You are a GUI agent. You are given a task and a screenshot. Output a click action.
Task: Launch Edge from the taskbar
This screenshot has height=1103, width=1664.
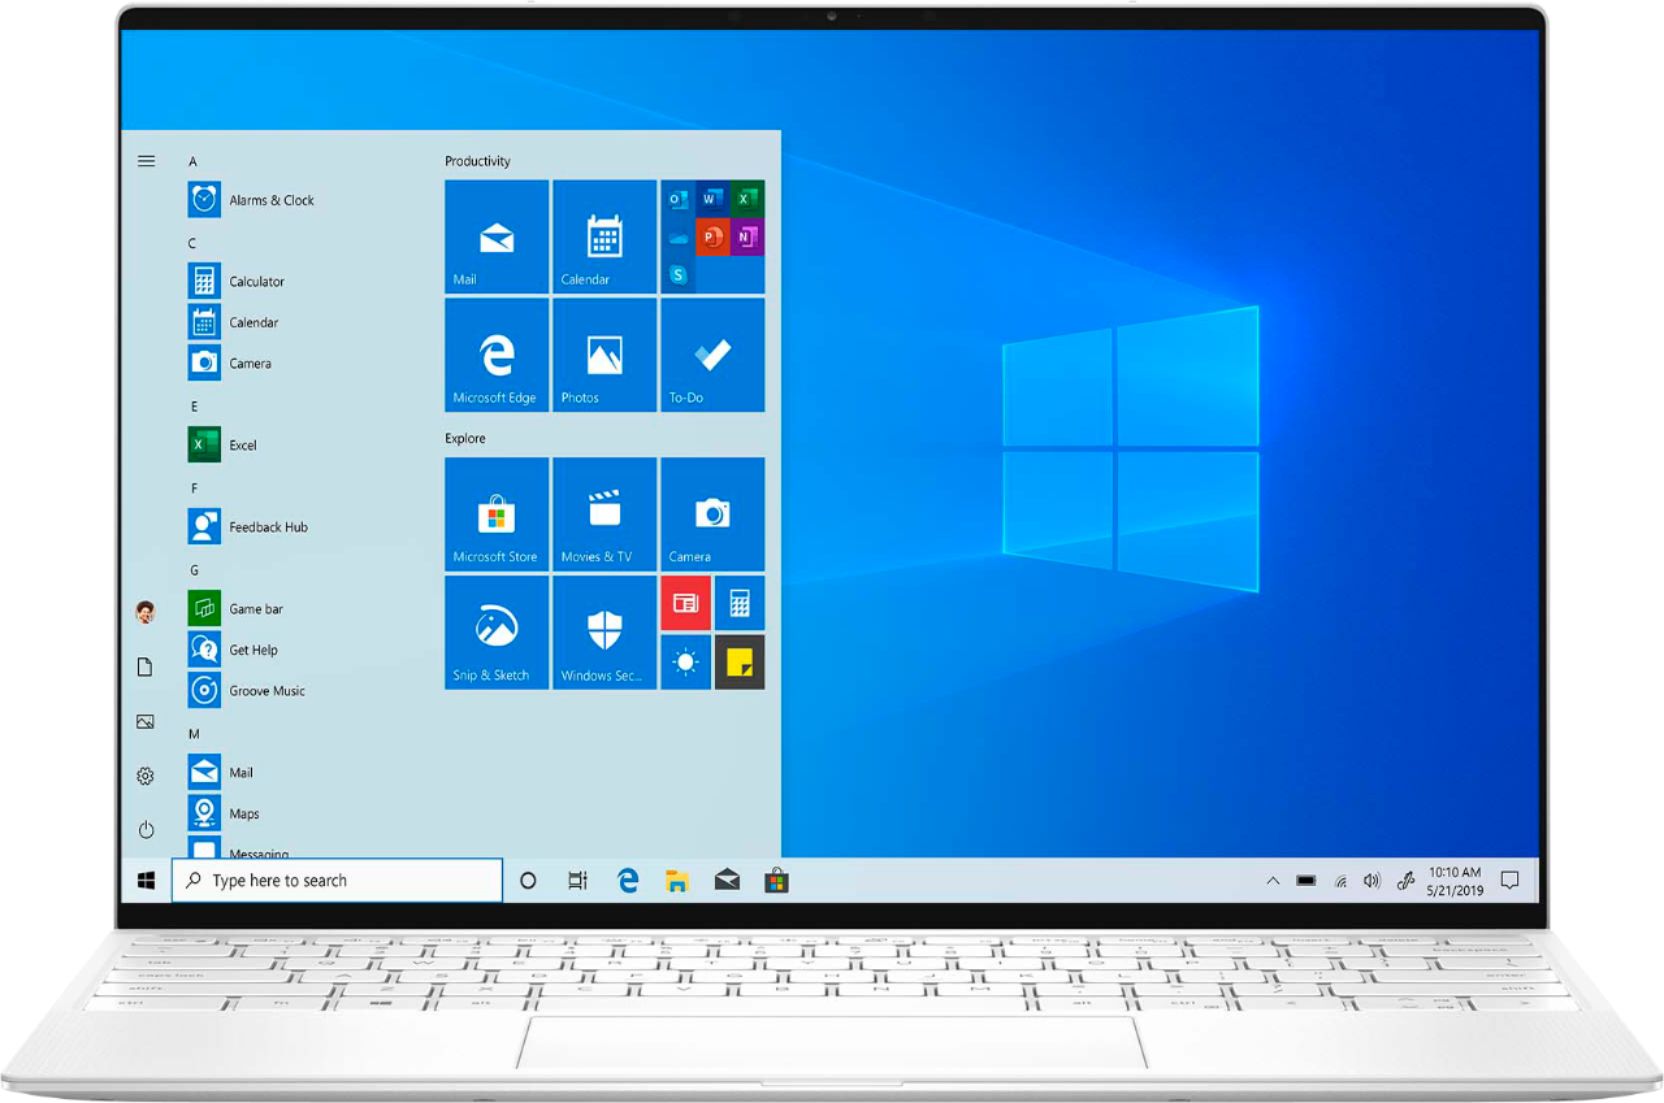point(628,880)
